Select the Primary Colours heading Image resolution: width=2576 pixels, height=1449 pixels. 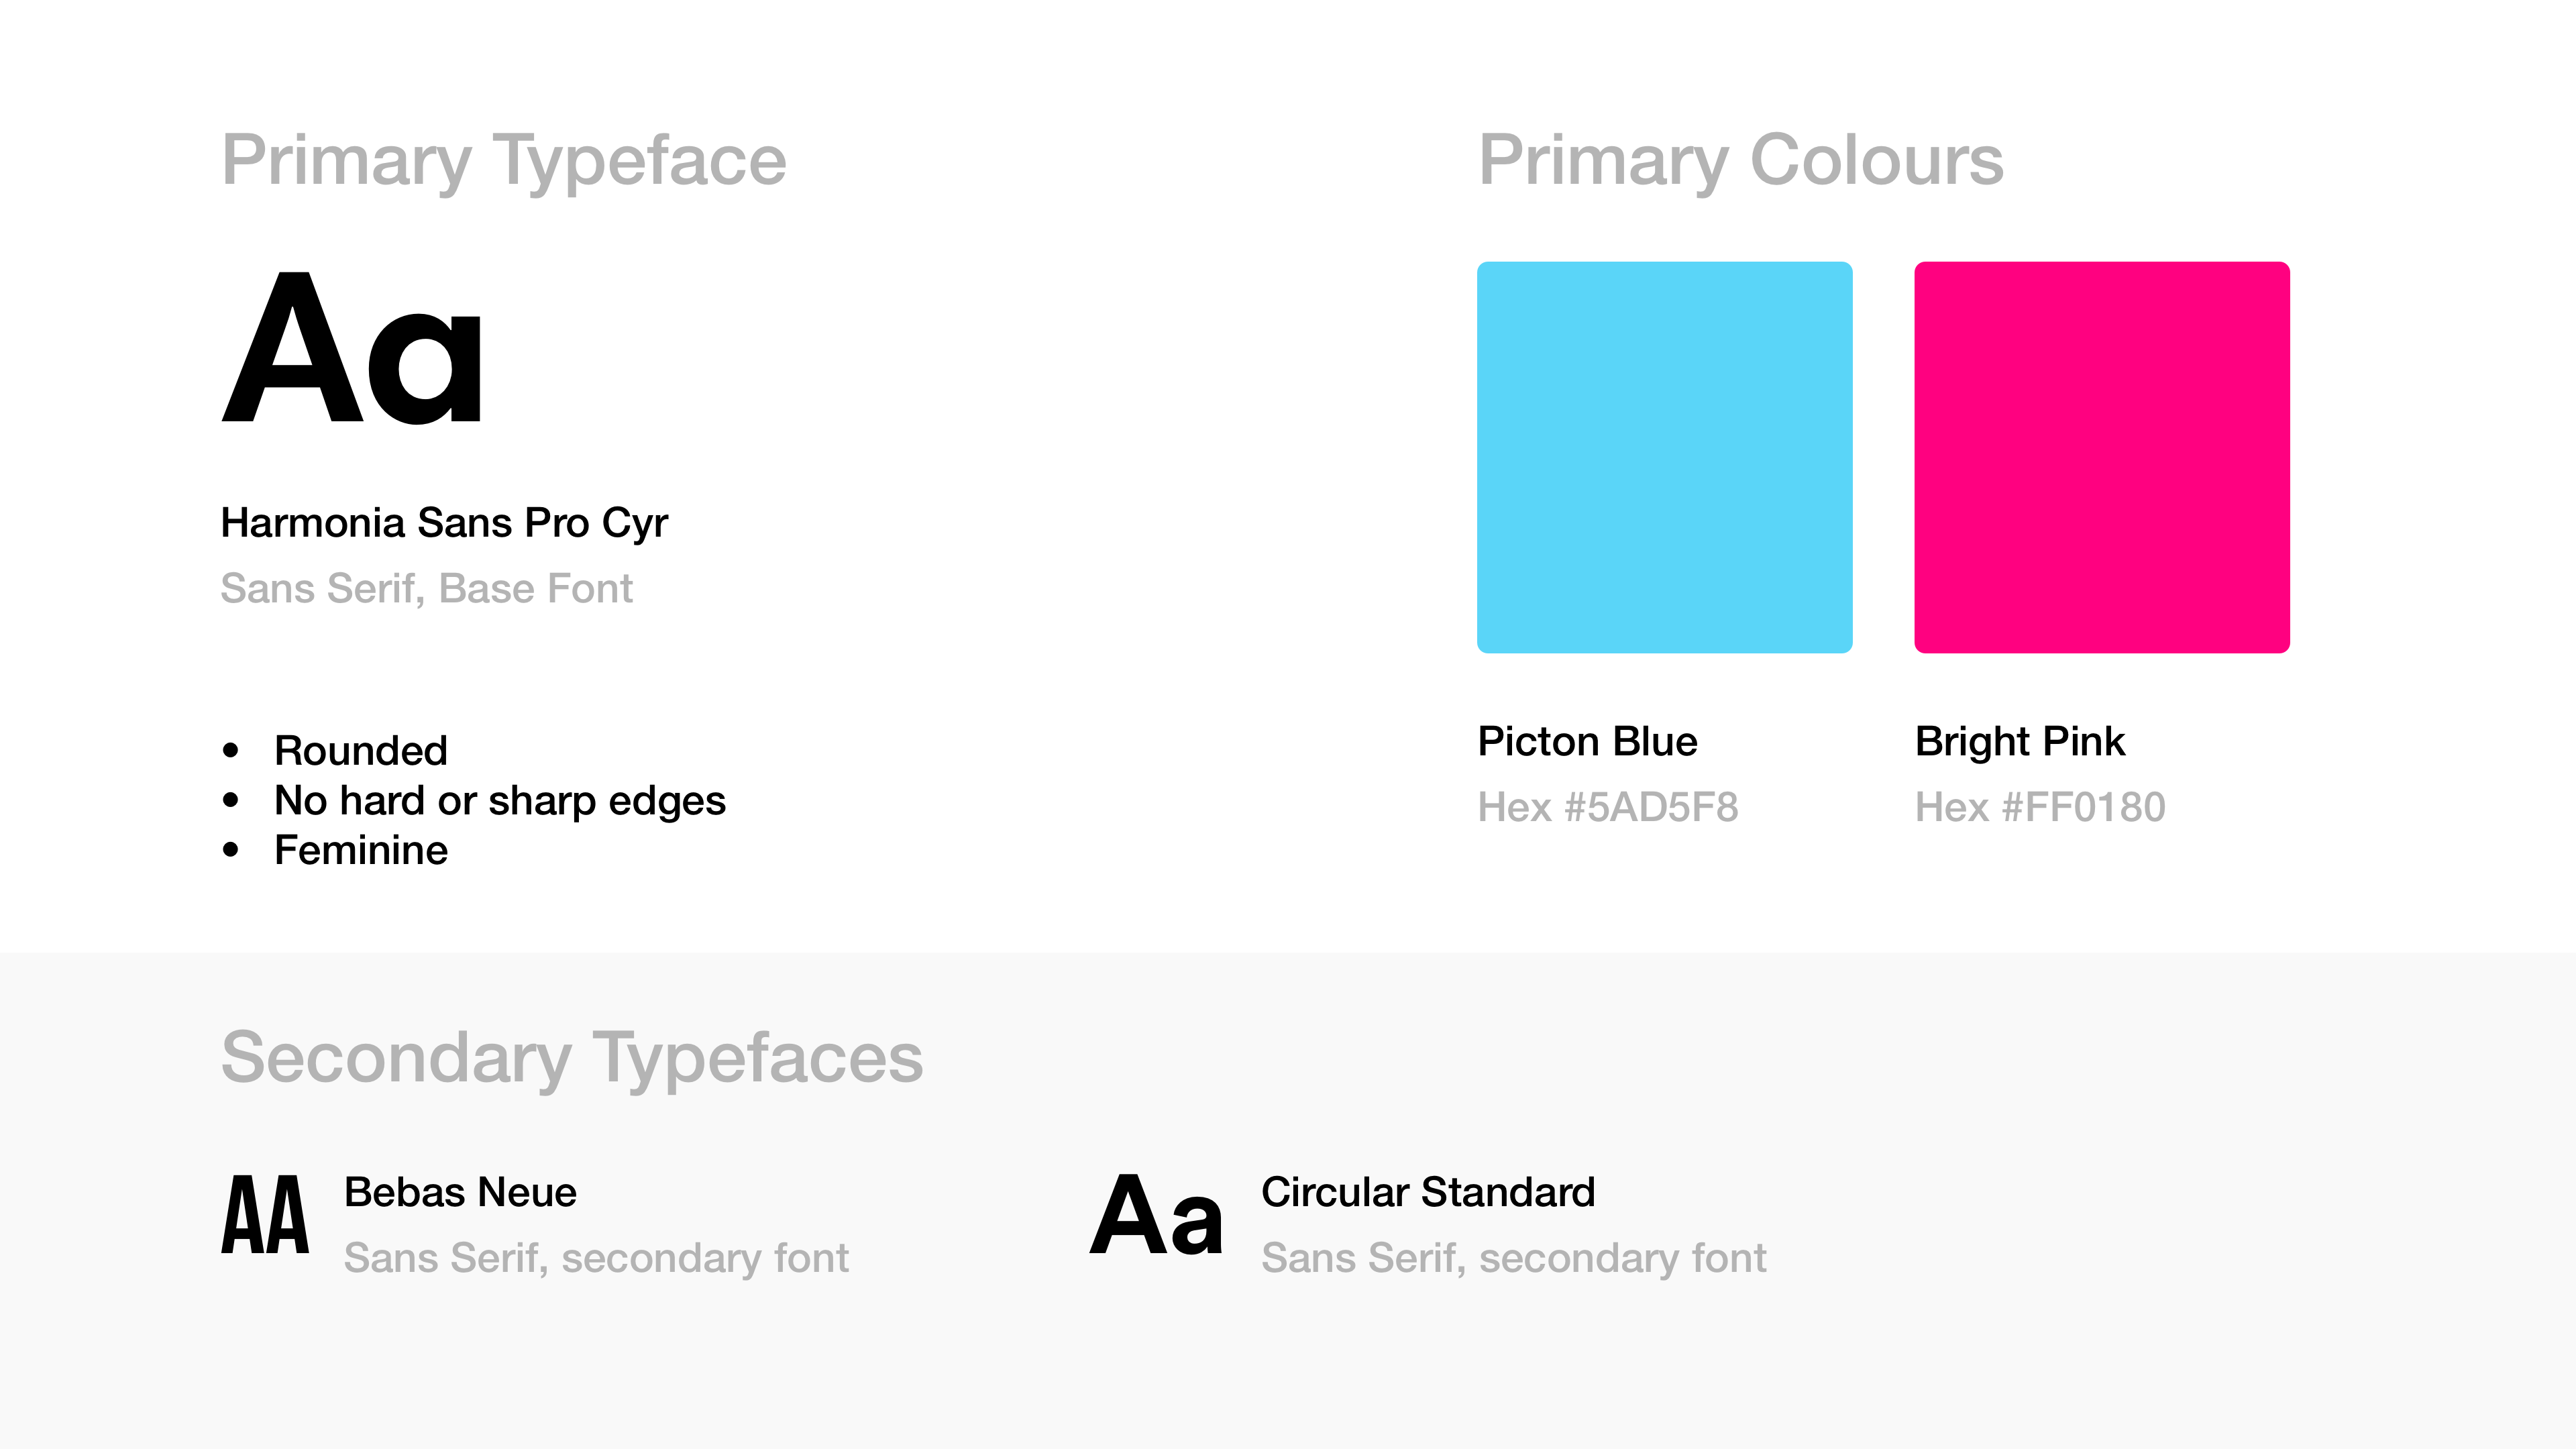click(1741, 160)
